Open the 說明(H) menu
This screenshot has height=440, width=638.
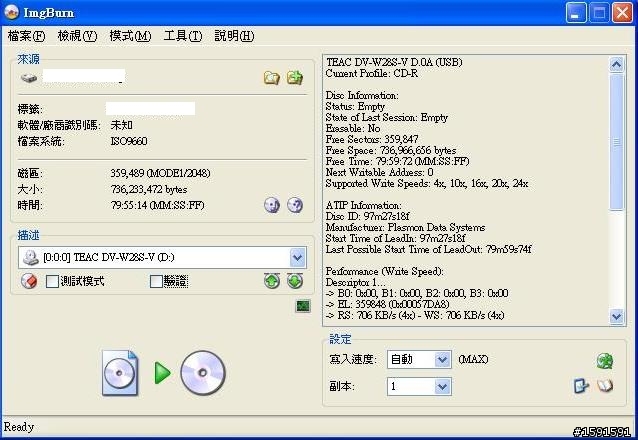pyautogui.click(x=234, y=36)
